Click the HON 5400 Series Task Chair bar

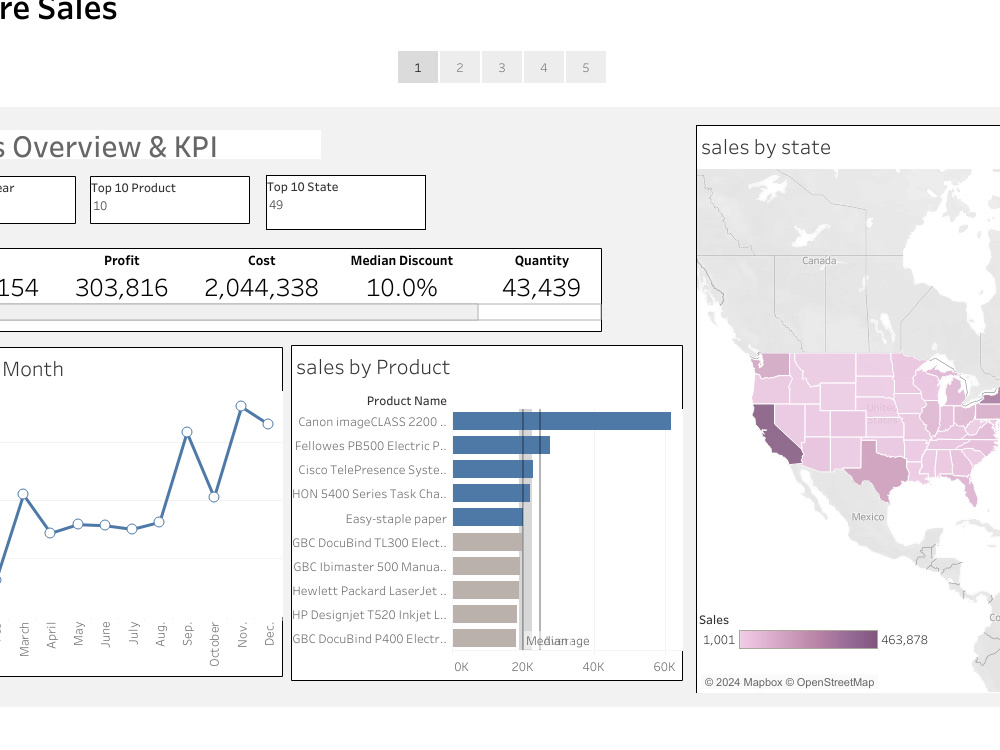(492, 493)
